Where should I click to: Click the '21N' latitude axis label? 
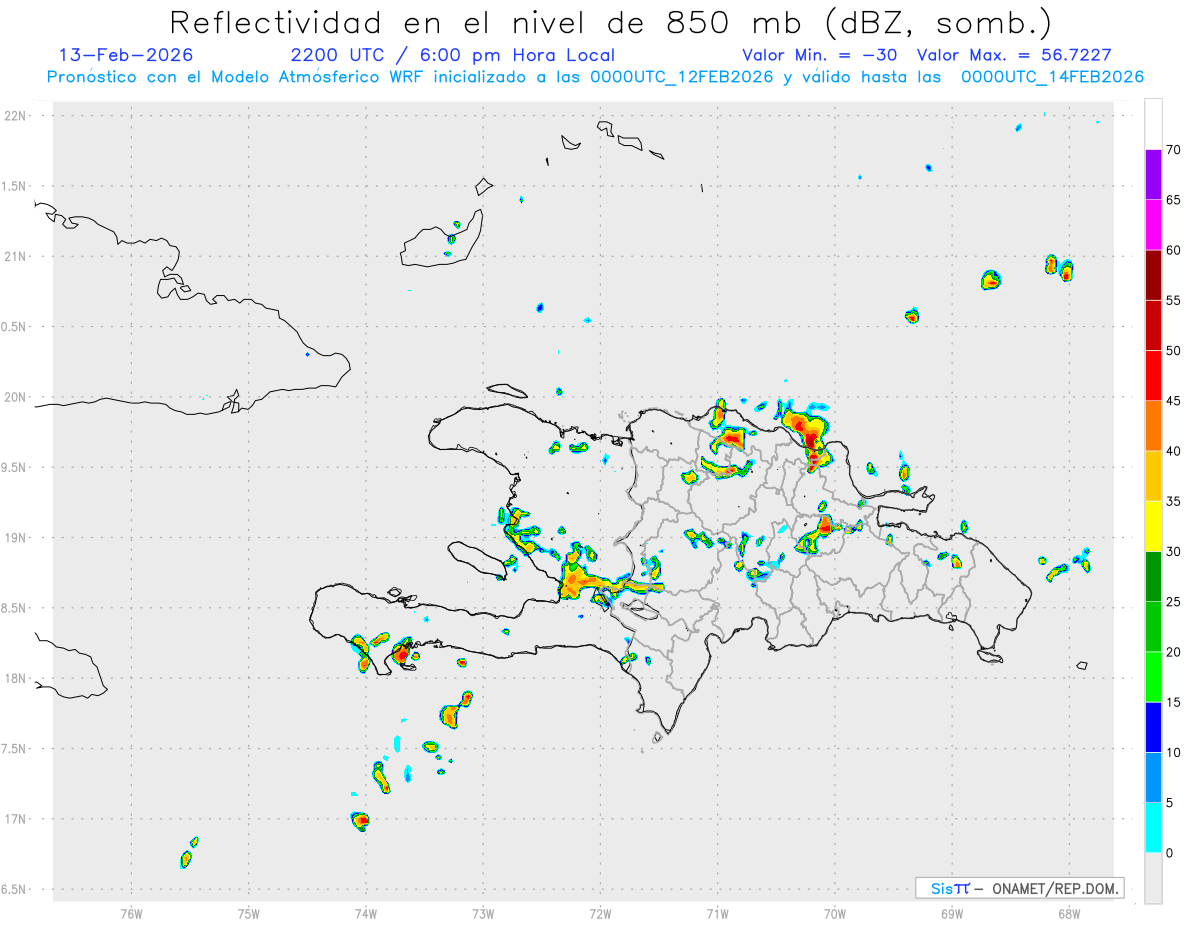(x=15, y=256)
